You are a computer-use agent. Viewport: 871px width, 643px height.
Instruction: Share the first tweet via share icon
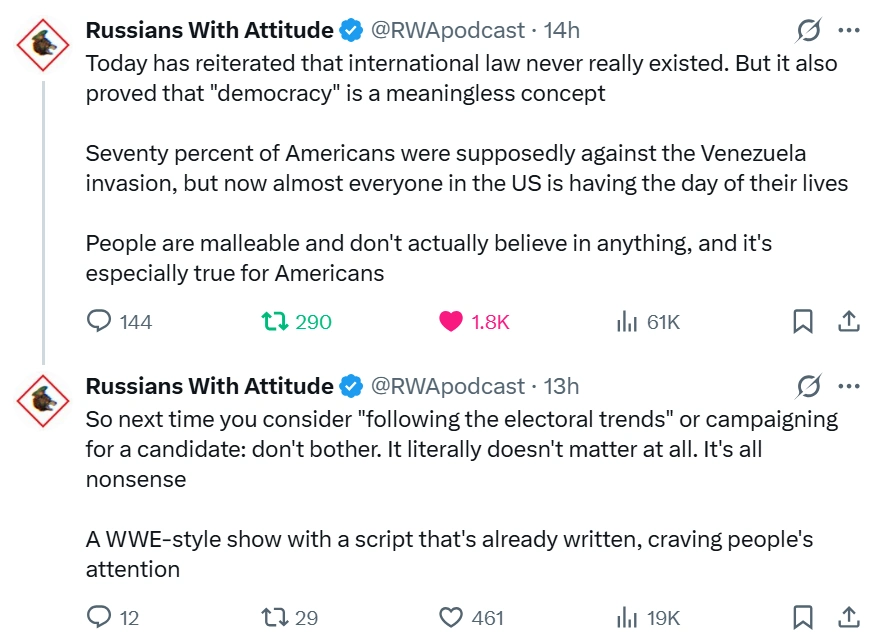[x=848, y=322]
